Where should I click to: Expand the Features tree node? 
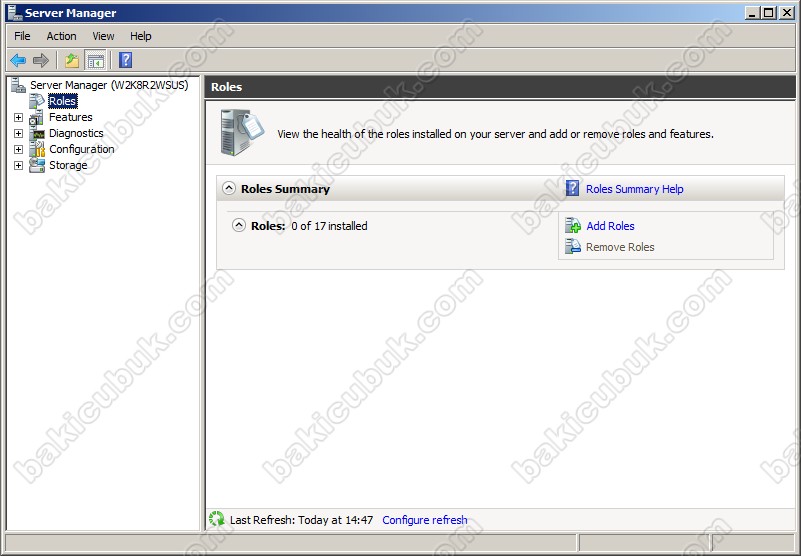tap(18, 118)
